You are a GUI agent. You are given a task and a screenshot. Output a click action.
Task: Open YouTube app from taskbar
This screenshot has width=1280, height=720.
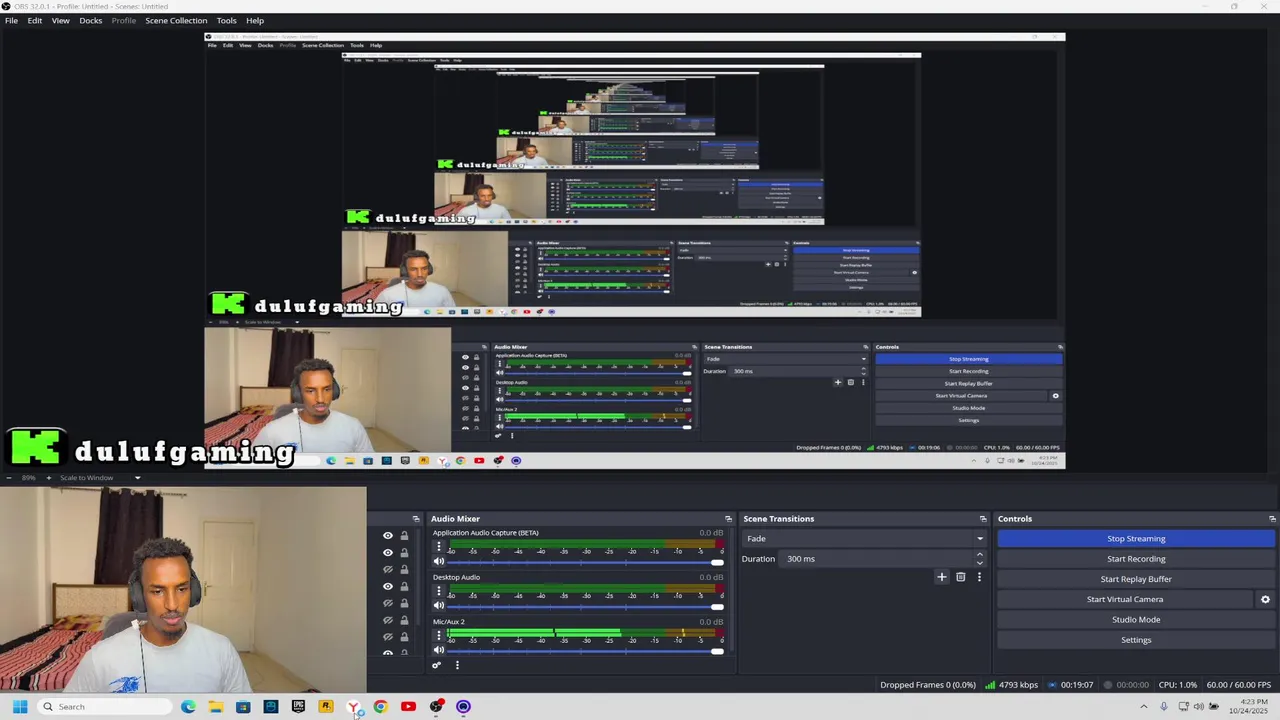coord(408,707)
